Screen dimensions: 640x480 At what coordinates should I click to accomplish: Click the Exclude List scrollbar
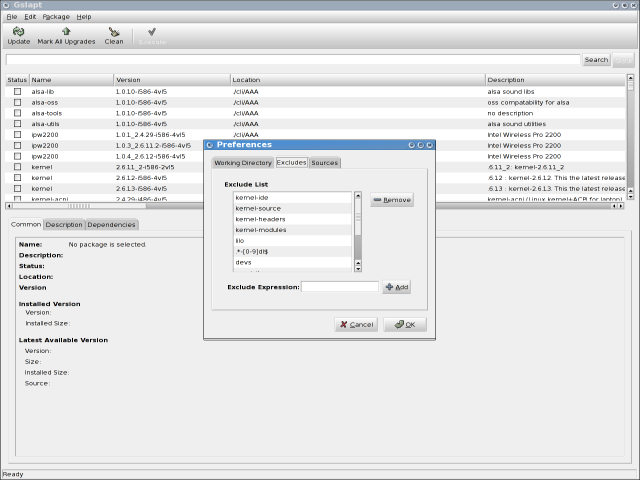coord(357,230)
